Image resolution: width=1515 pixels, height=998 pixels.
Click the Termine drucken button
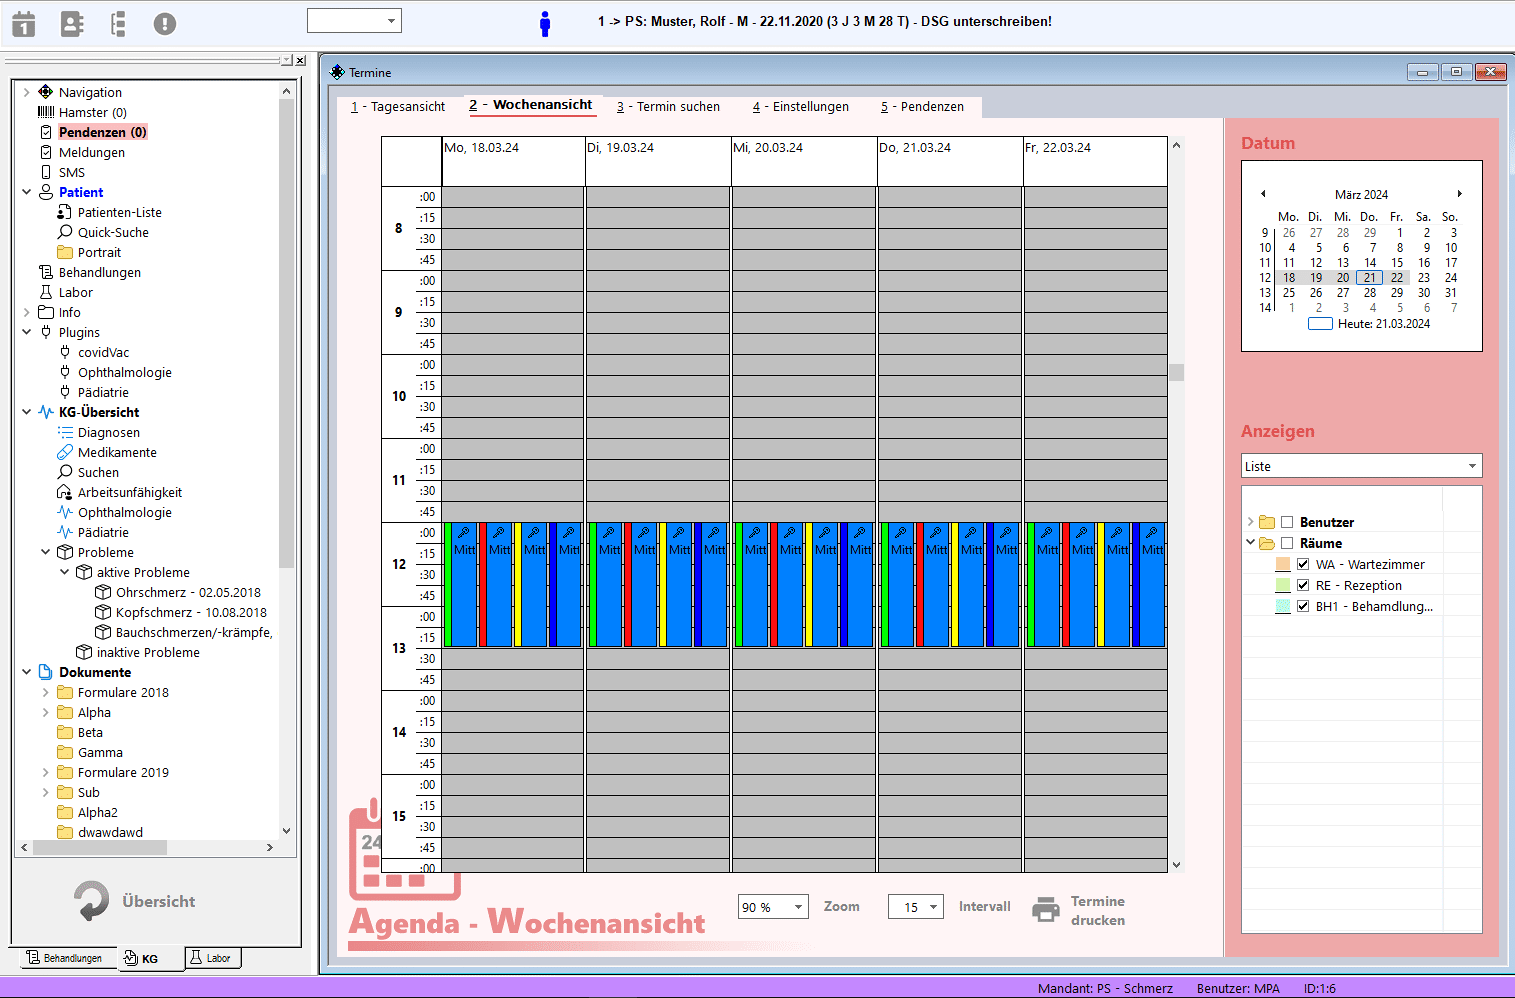tap(1079, 910)
